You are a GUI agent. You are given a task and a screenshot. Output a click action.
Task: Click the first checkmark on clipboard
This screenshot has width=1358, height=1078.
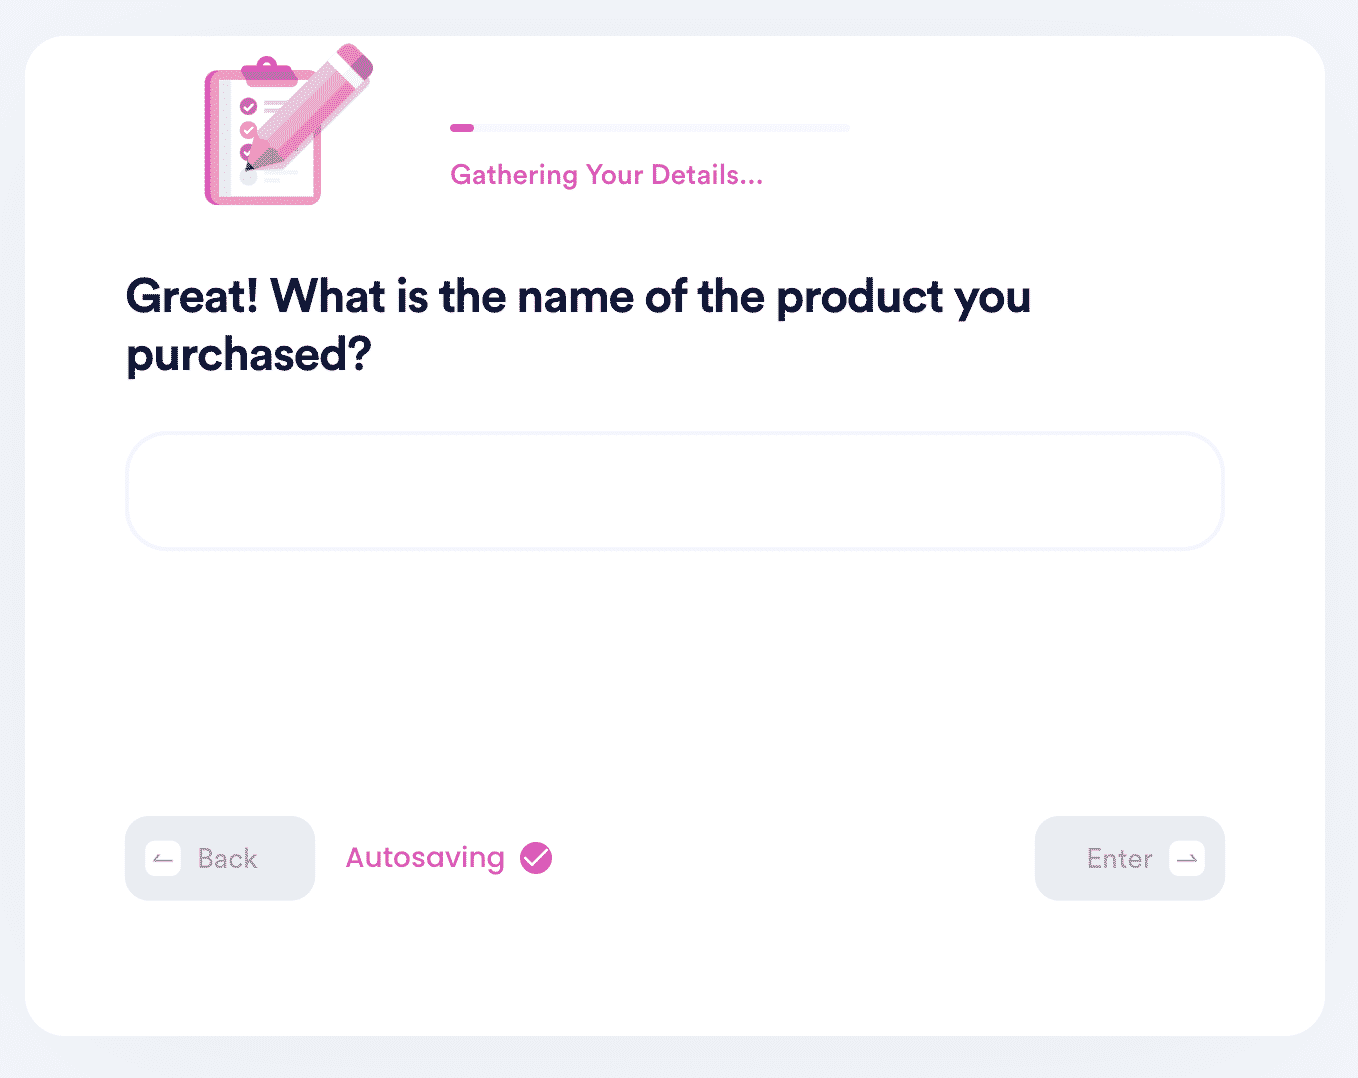(x=249, y=106)
